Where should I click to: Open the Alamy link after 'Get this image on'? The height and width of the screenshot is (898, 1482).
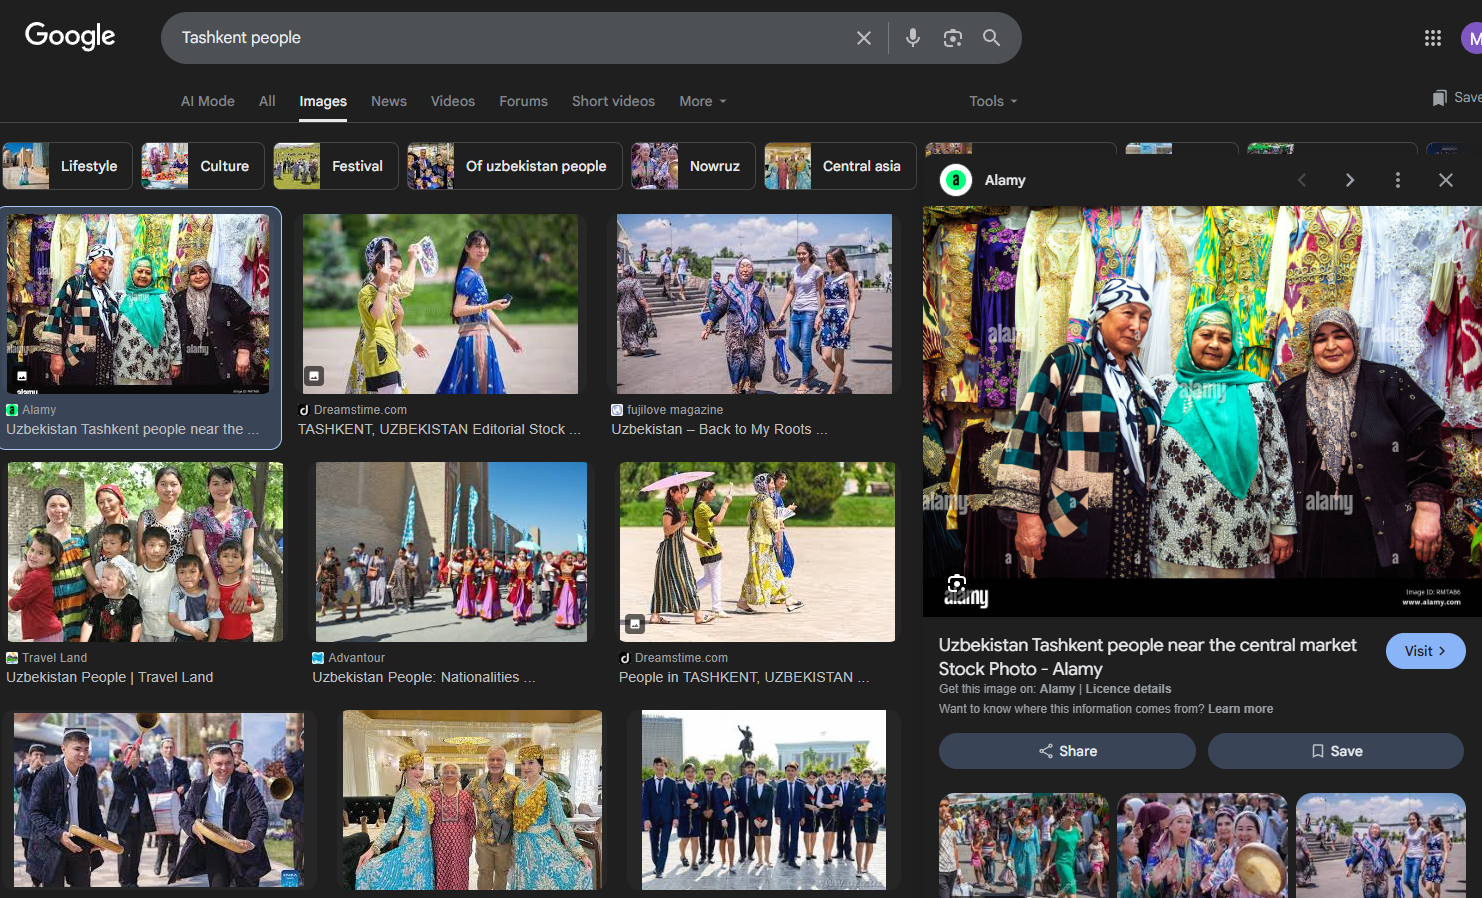point(1057,689)
